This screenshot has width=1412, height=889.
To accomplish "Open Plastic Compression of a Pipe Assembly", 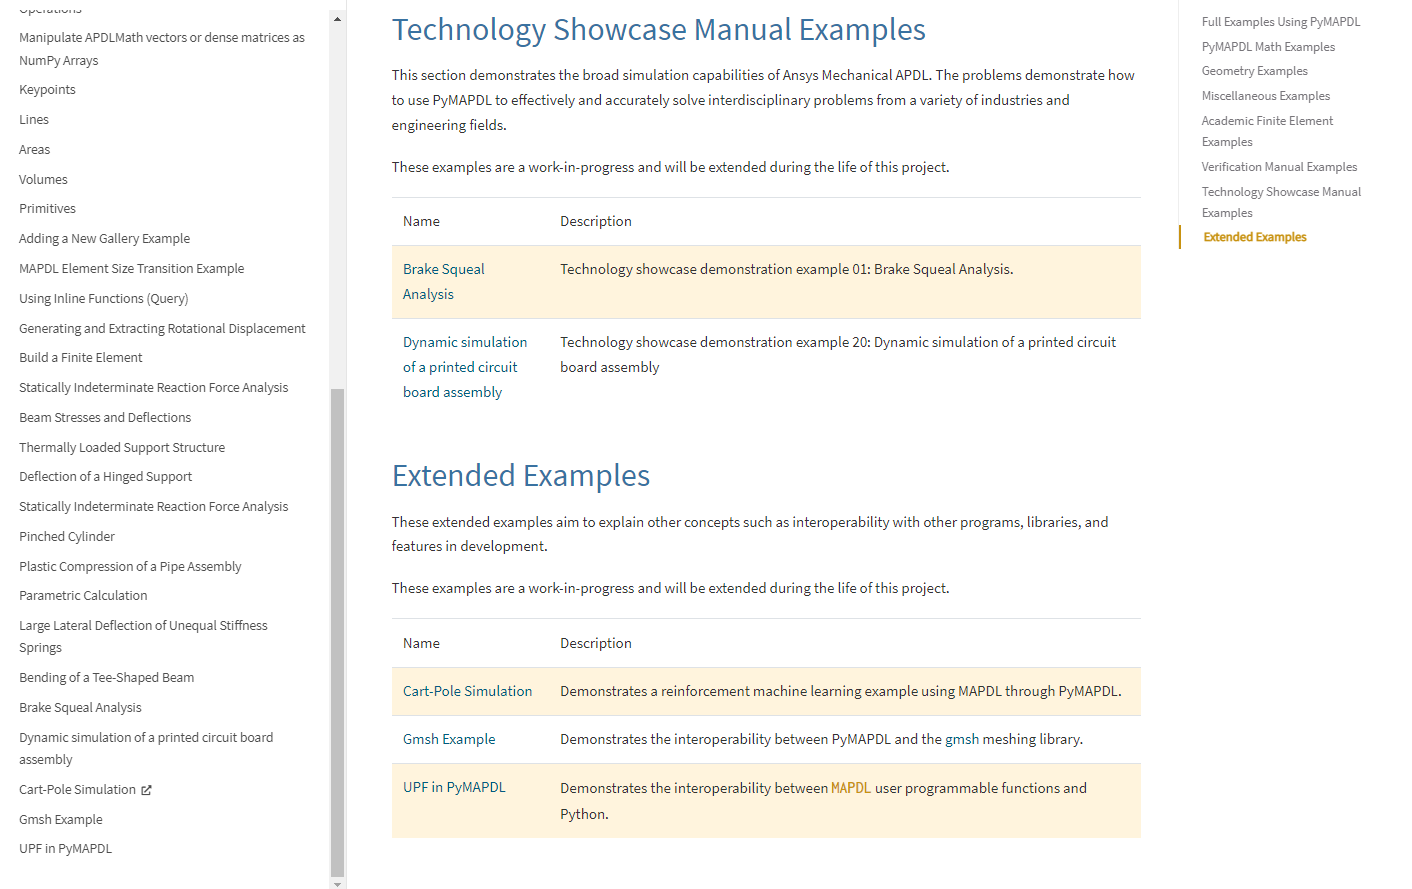I will (130, 567).
